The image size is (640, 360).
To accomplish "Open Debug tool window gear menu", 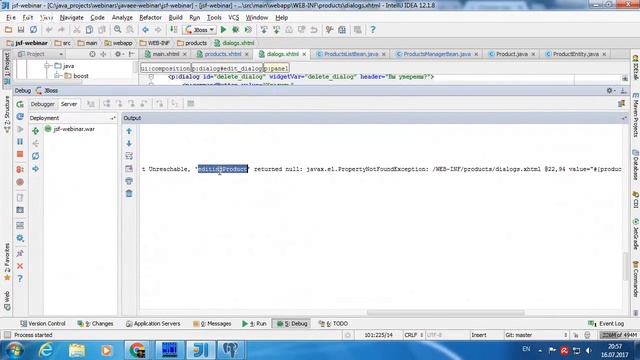I will (x=611, y=91).
